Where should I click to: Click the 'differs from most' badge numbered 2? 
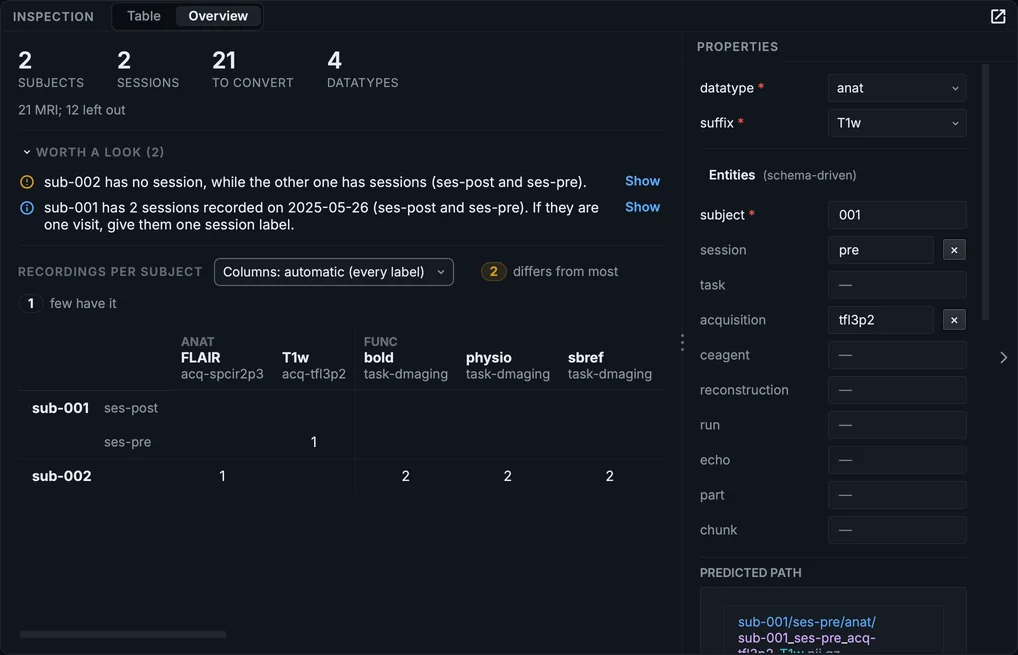pyautogui.click(x=493, y=271)
